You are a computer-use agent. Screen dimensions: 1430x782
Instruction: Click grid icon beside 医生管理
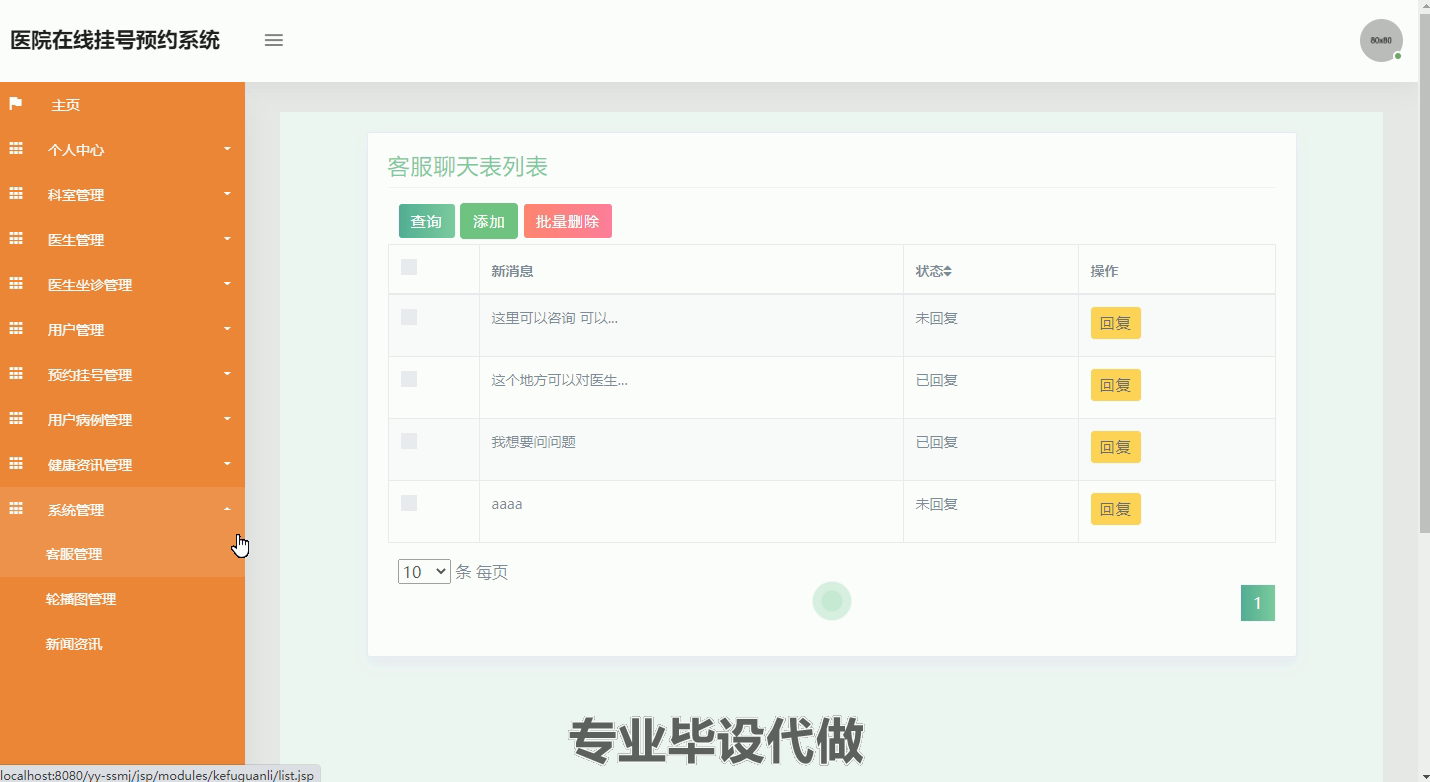[x=16, y=239]
